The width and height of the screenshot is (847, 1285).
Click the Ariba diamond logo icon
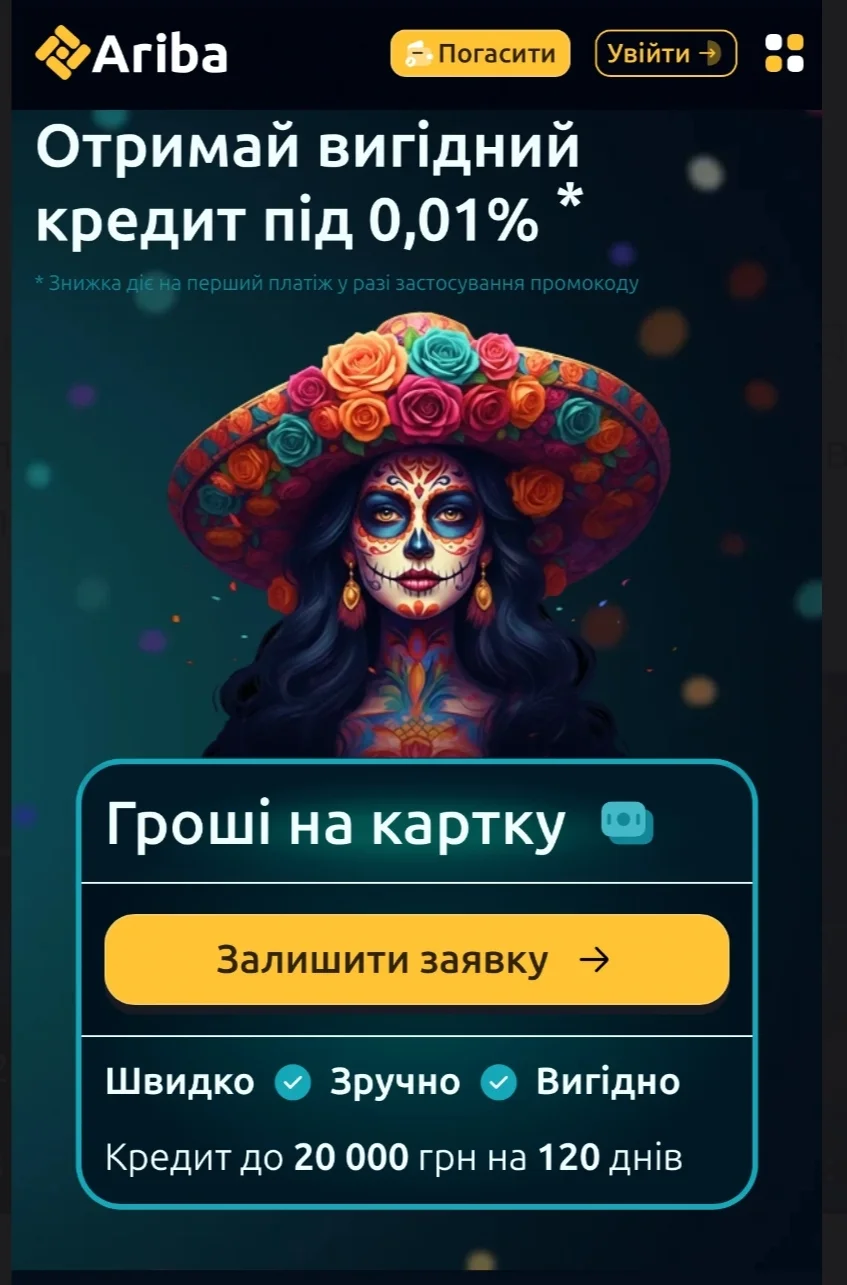pyautogui.click(x=62, y=52)
